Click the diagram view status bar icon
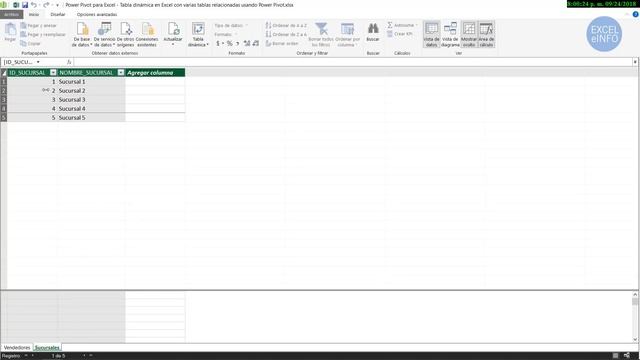The width and height of the screenshot is (640, 360). point(627,356)
